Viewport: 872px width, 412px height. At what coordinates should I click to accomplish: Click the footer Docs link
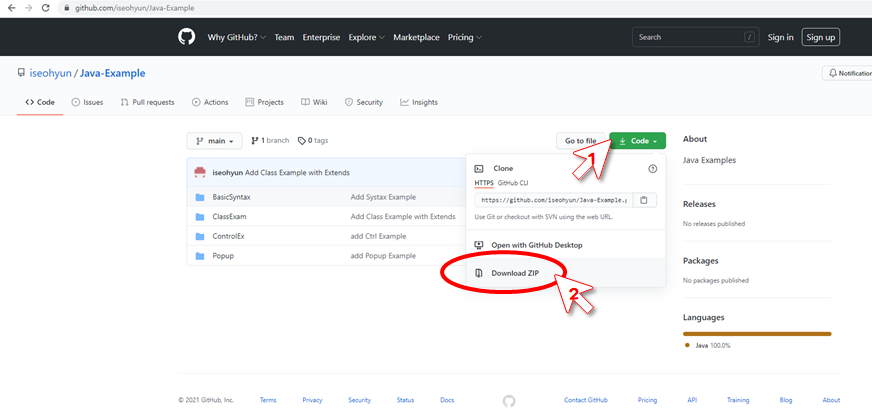tap(447, 400)
